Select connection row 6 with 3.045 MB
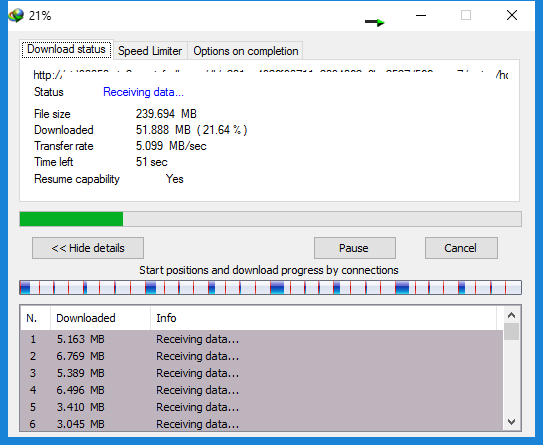 [x=261, y=423]
